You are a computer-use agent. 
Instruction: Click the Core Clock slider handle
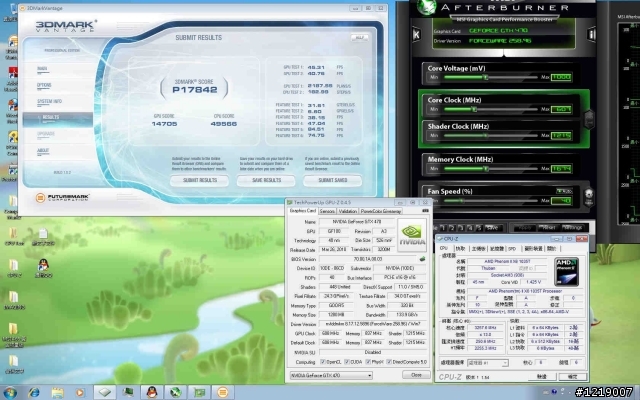[x=474, y=109]
